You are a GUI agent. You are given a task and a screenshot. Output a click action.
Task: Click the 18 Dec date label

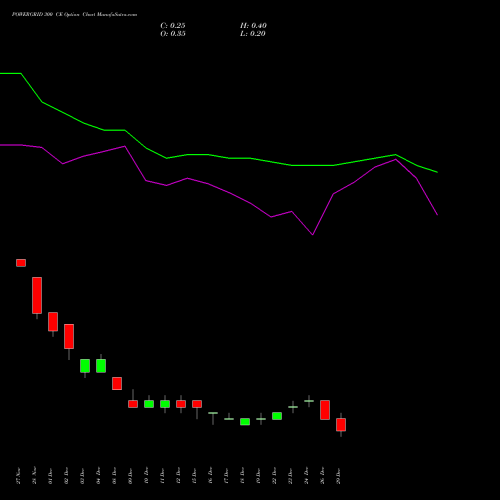click(x=243, y=476)
